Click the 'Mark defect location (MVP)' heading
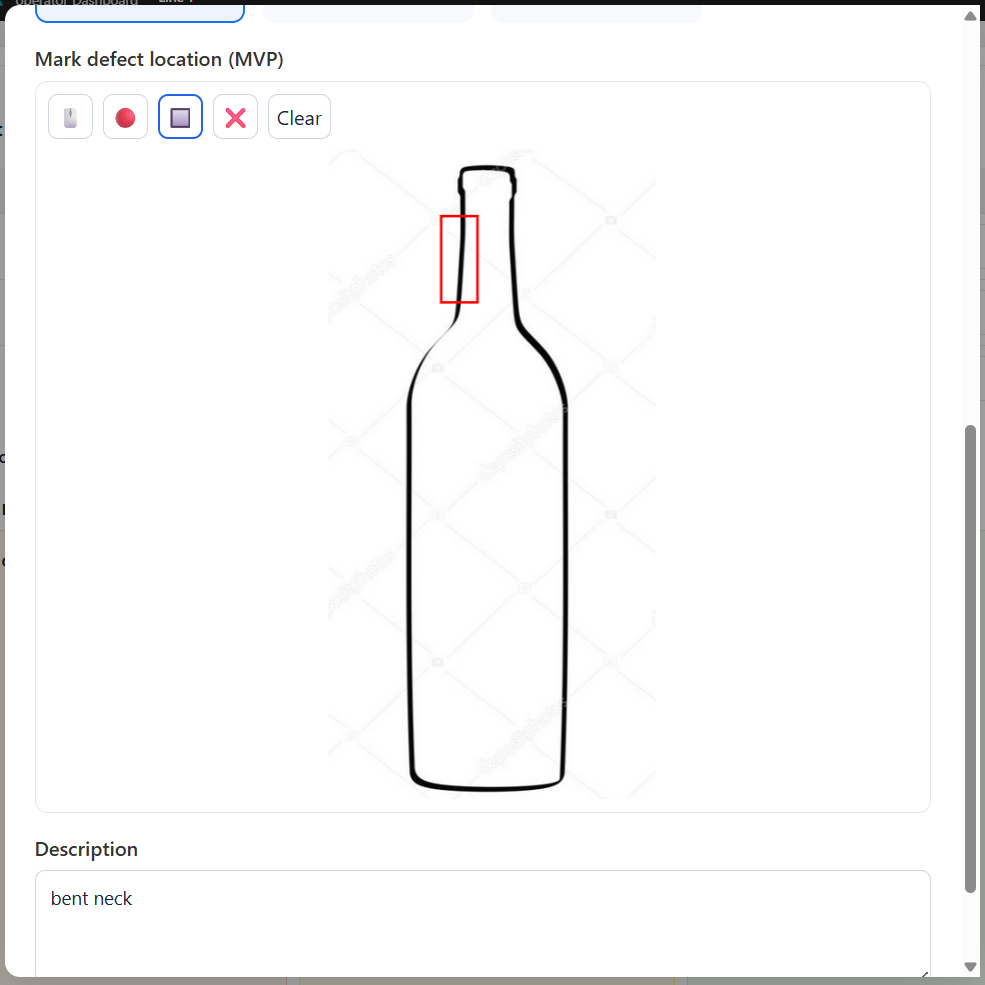 point(159,59)
